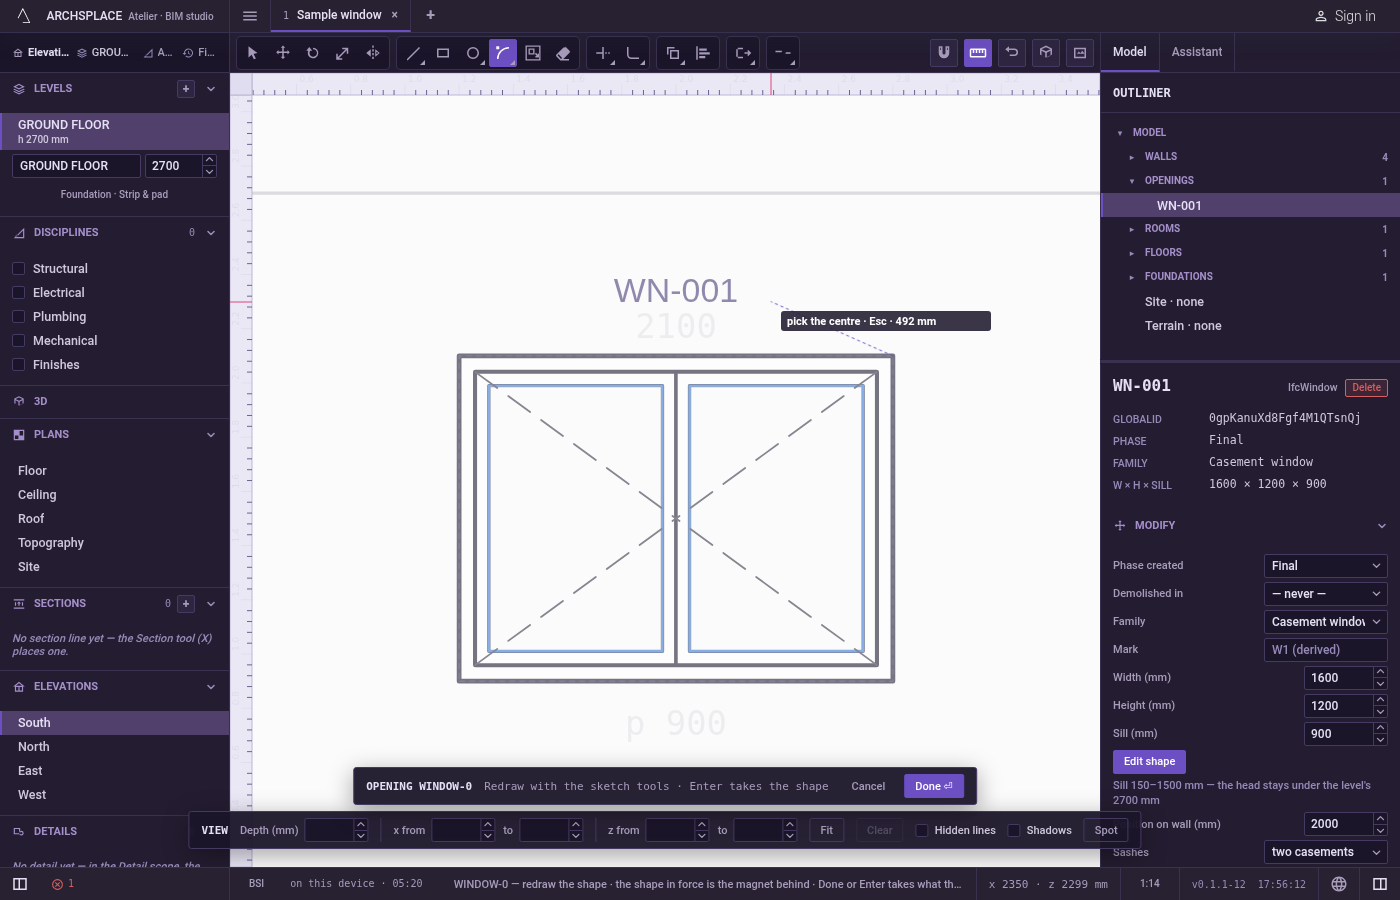Click the Width (mm) input field
1400x900 pixels.
(x=1338, y=678)
